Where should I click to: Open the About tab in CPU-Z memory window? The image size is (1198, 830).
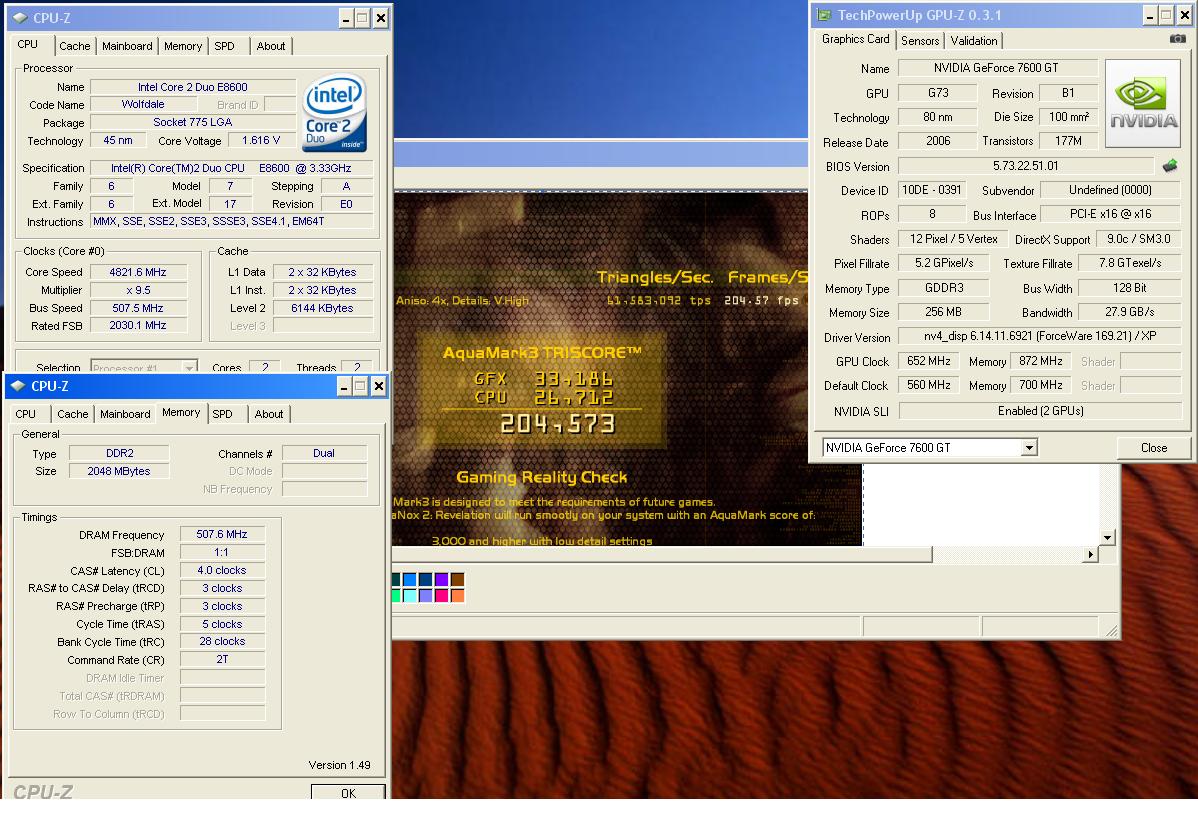click(269, 414)
